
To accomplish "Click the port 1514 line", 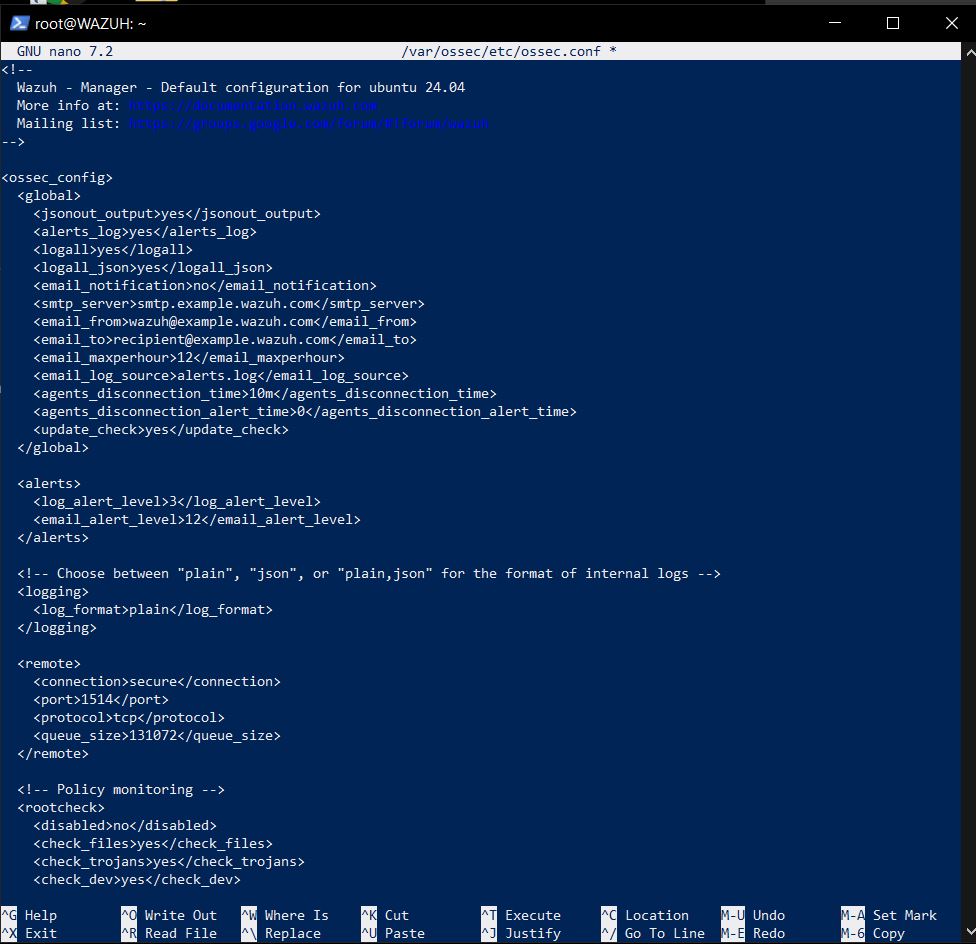I will tap(101, 700).
